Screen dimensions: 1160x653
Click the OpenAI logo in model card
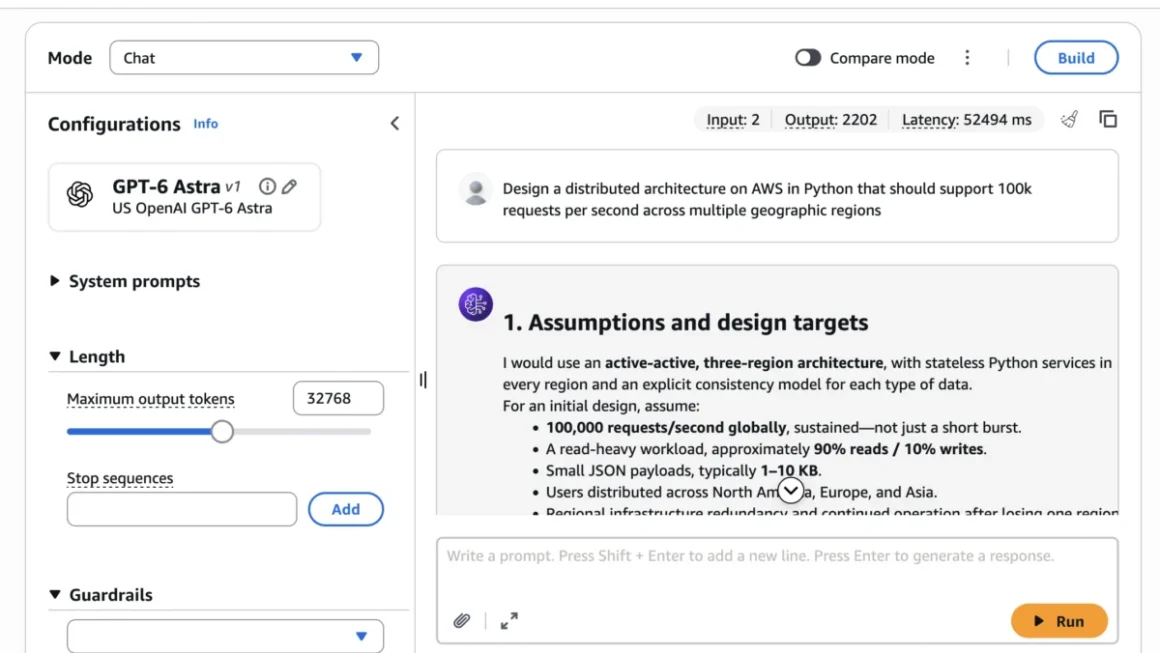[x=80, y=194]
